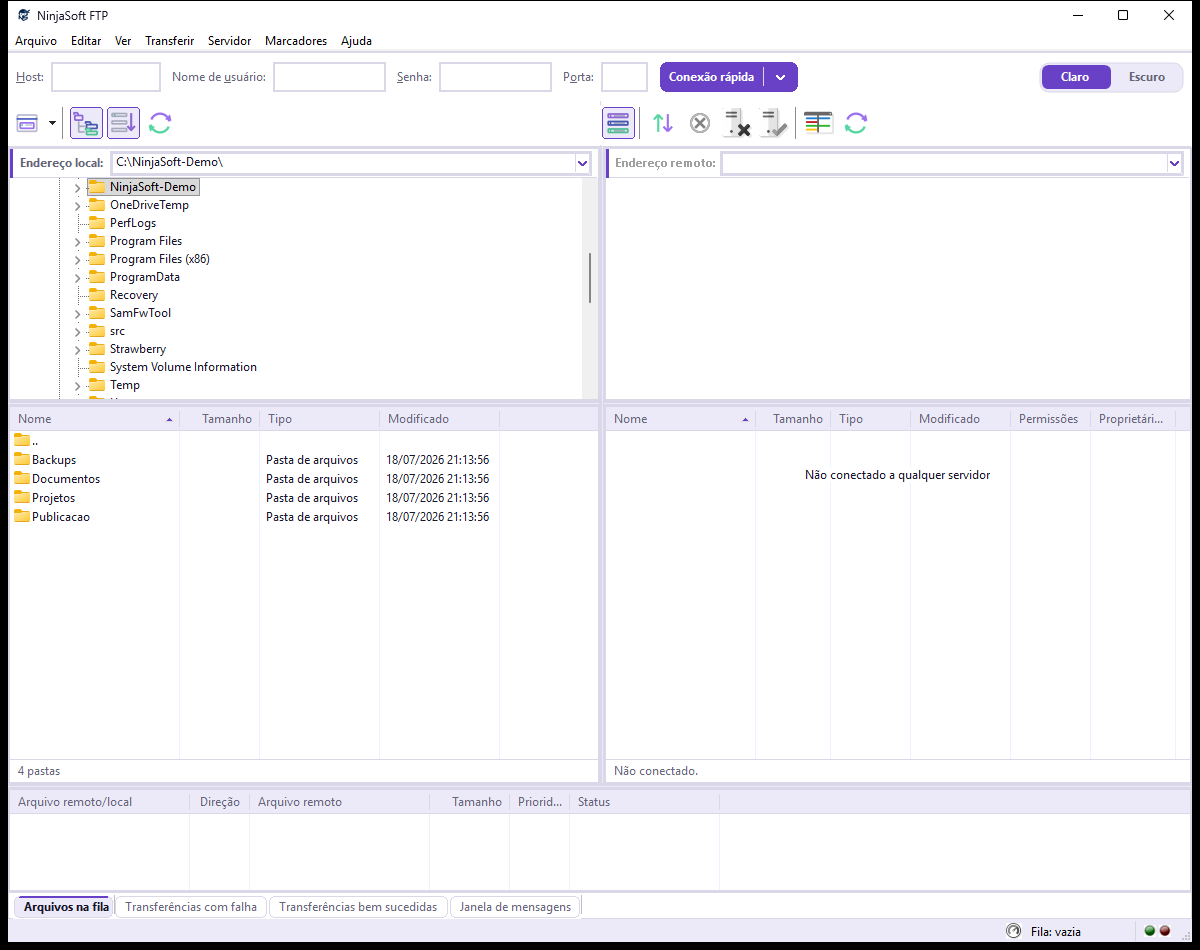This screenshot has width=1200, height=950.
Task: Switch to Janela de mensagens tab
Action: [x=515, y=907]
